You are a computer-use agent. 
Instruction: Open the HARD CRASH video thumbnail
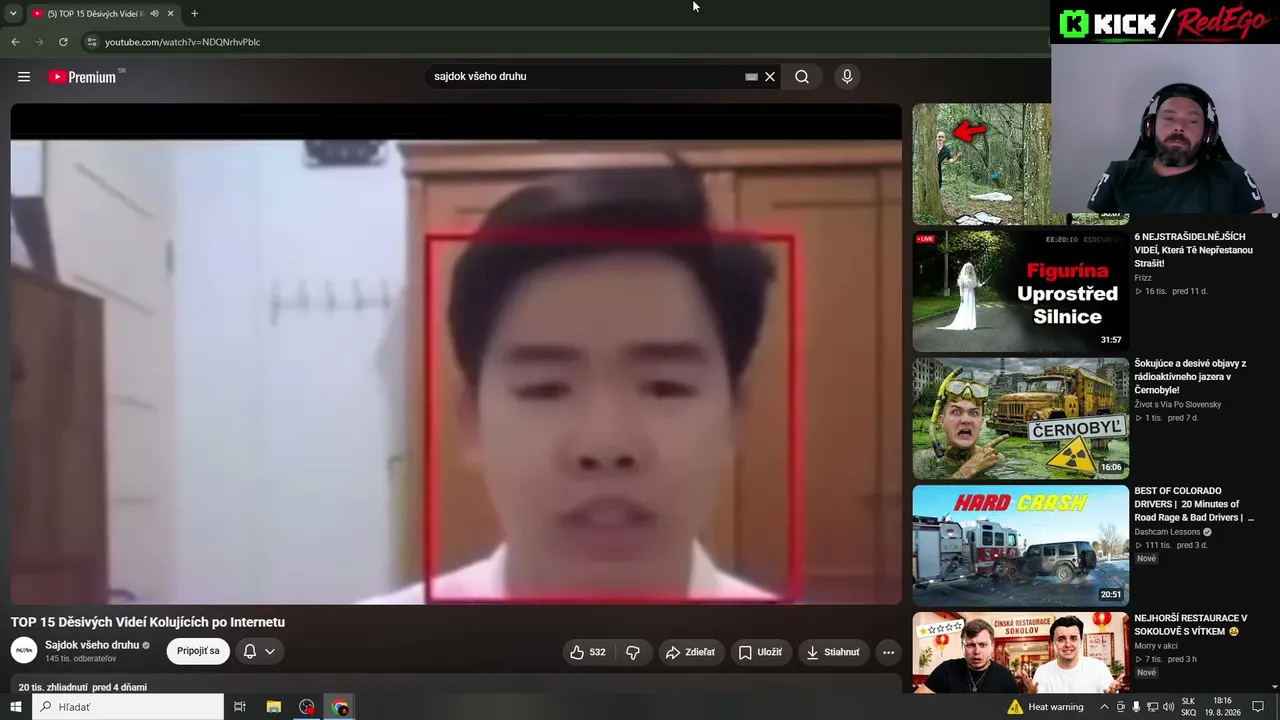pos(1020,545)
